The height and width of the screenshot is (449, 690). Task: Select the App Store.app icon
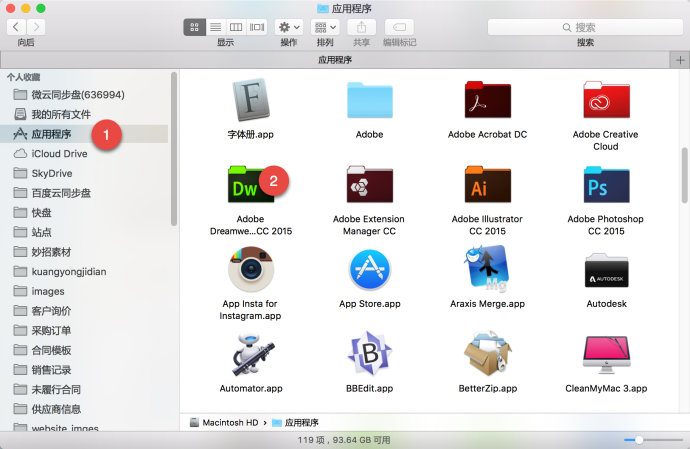(370, 269)
